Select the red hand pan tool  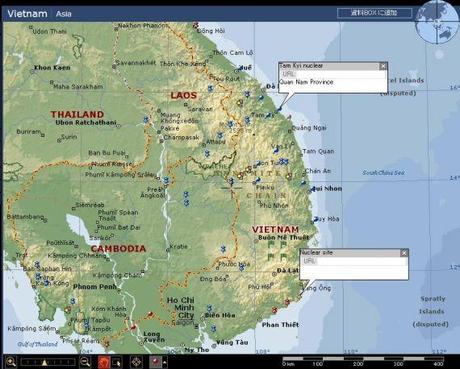(104, 362)
